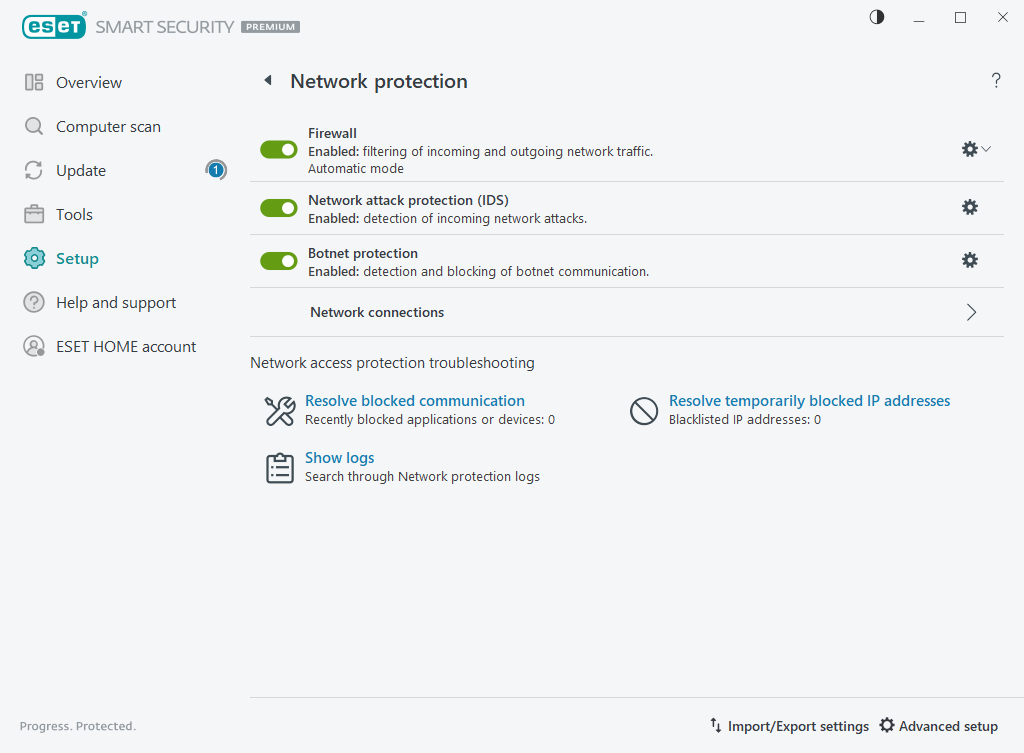Toggle Botnet protection off
Viewport: 1024px width, 753px height.
(278, 260)
